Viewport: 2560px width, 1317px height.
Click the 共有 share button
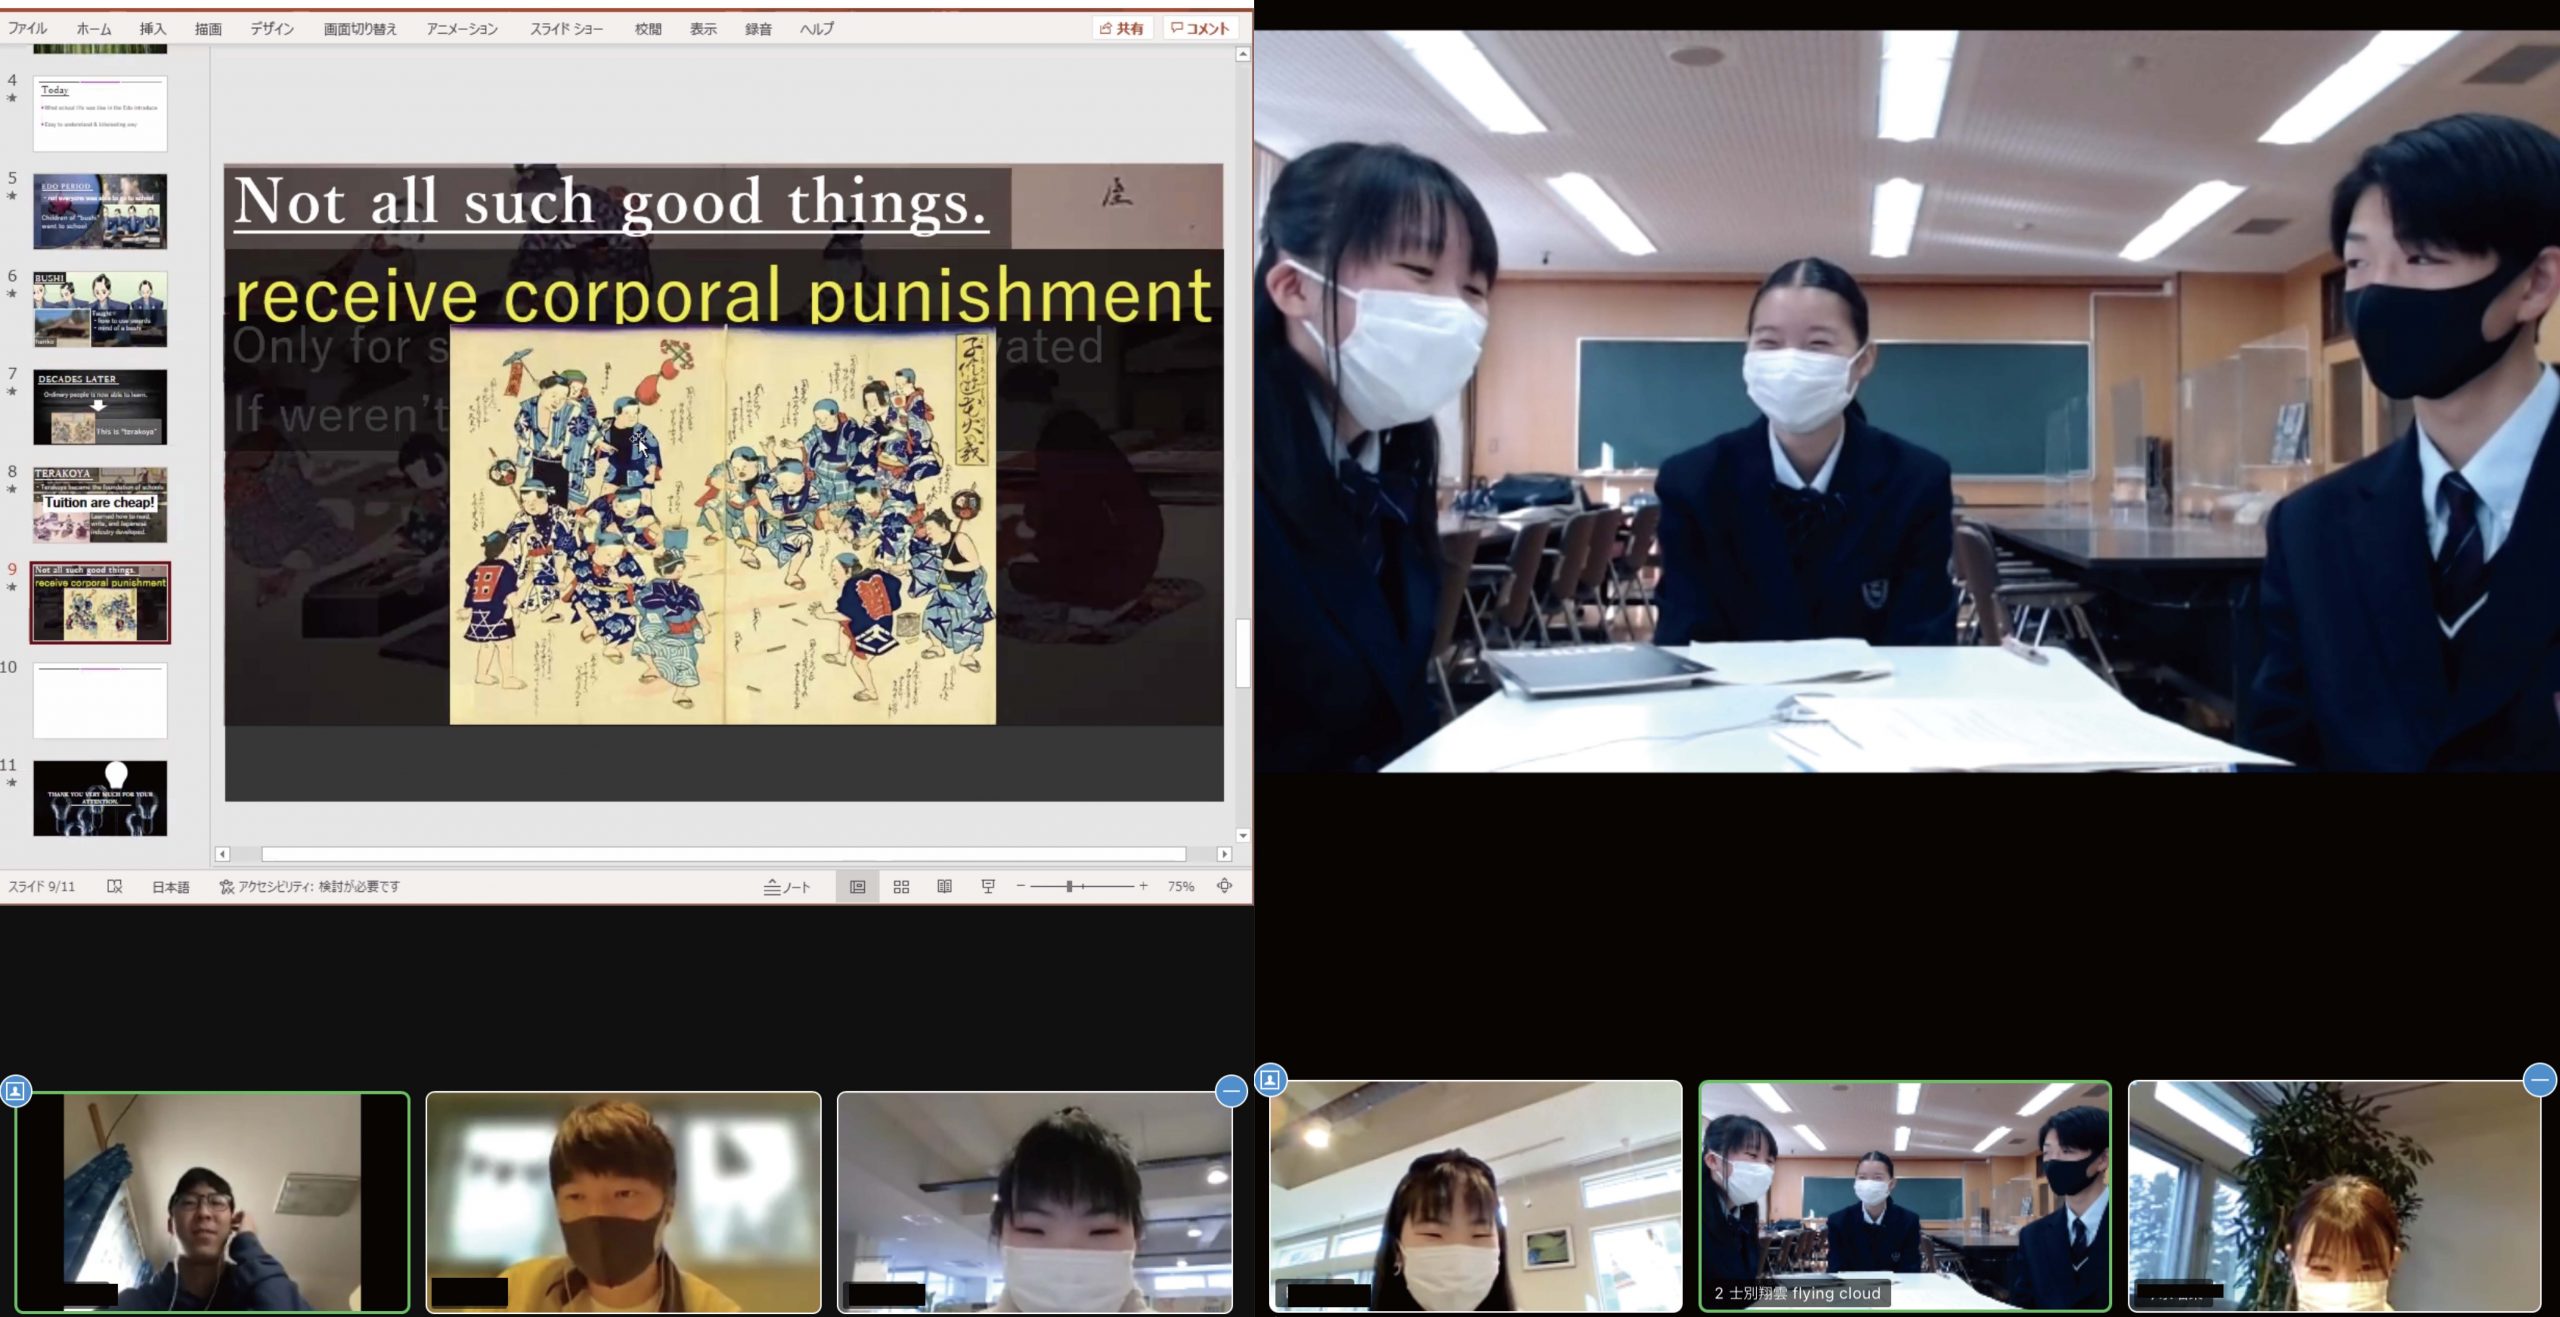pyautogui.click(x=1122, y=28)
